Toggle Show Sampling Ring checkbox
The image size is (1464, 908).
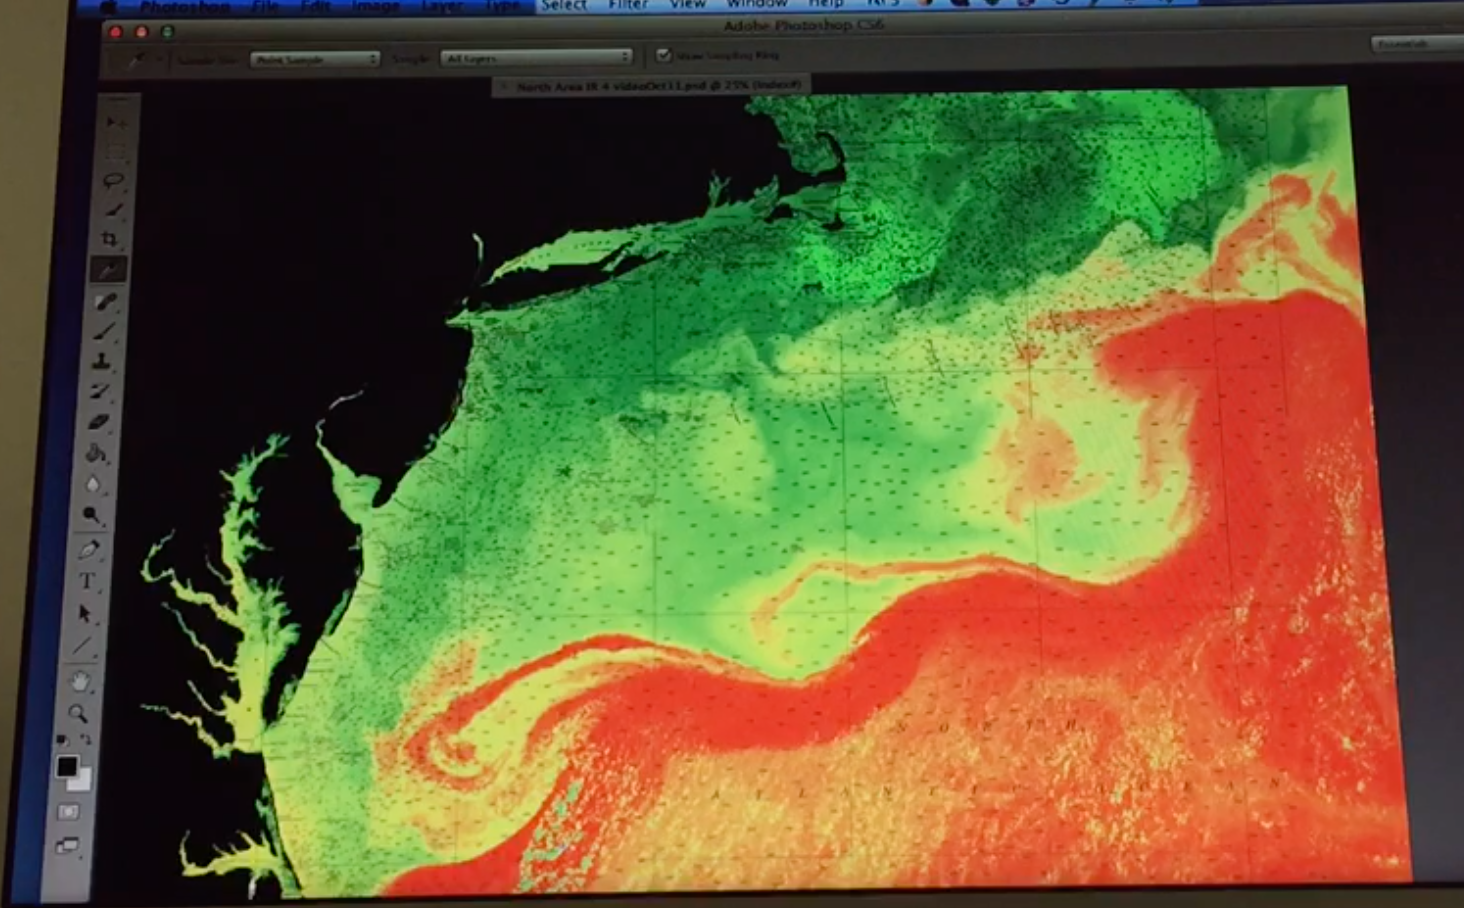tap(663, 56)
